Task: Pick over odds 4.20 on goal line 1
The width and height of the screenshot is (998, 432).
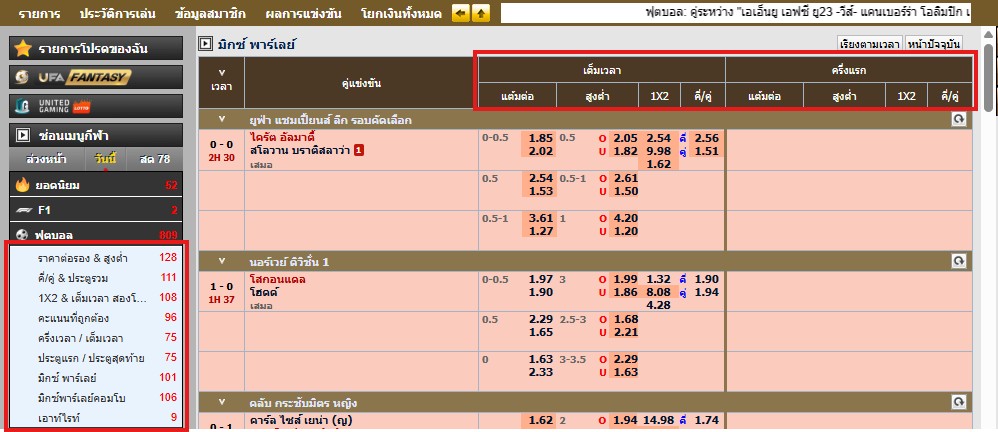Action: pyautogui.click(x=625, y=218)
